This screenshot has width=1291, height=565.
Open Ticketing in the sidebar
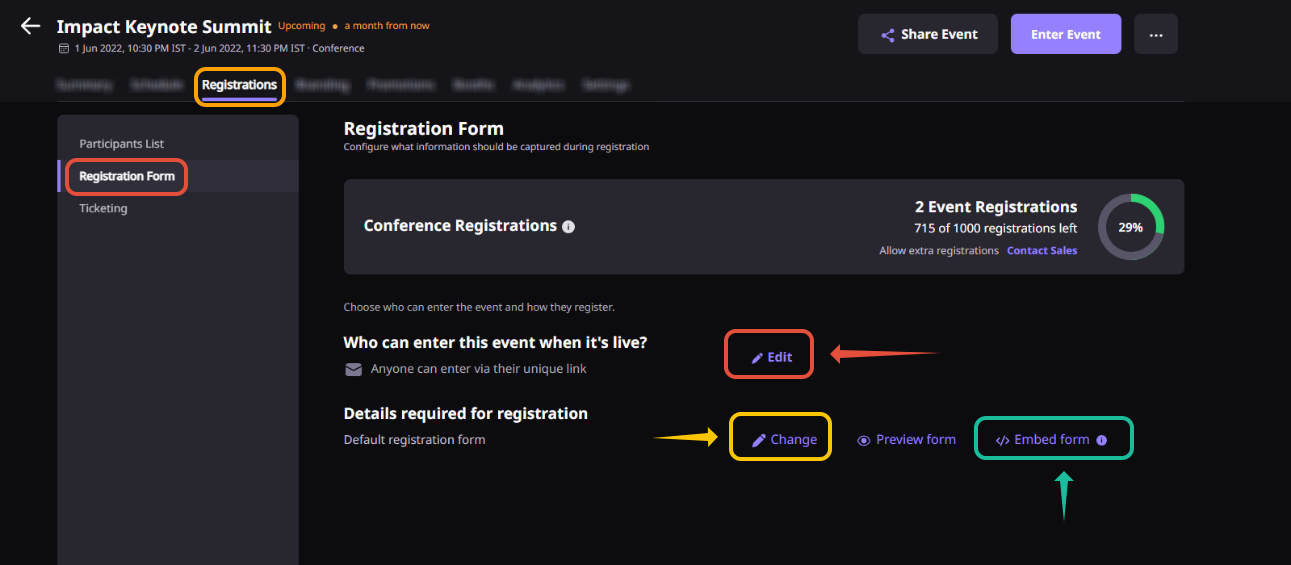tap(103, 208)
